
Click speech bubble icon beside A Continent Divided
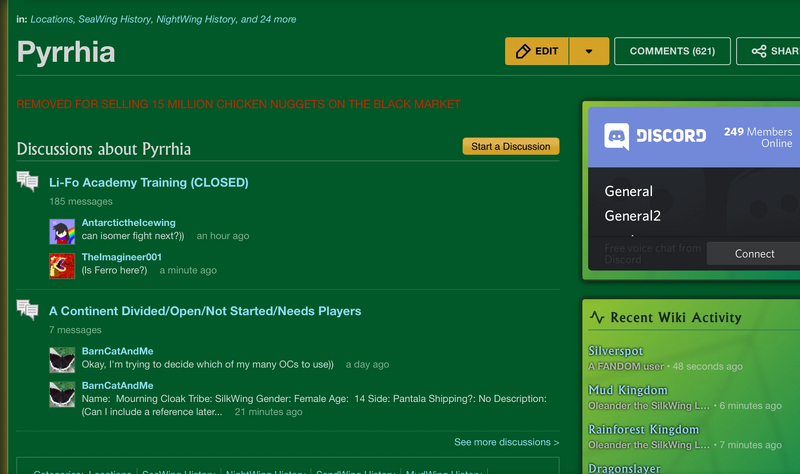[27, 311]
